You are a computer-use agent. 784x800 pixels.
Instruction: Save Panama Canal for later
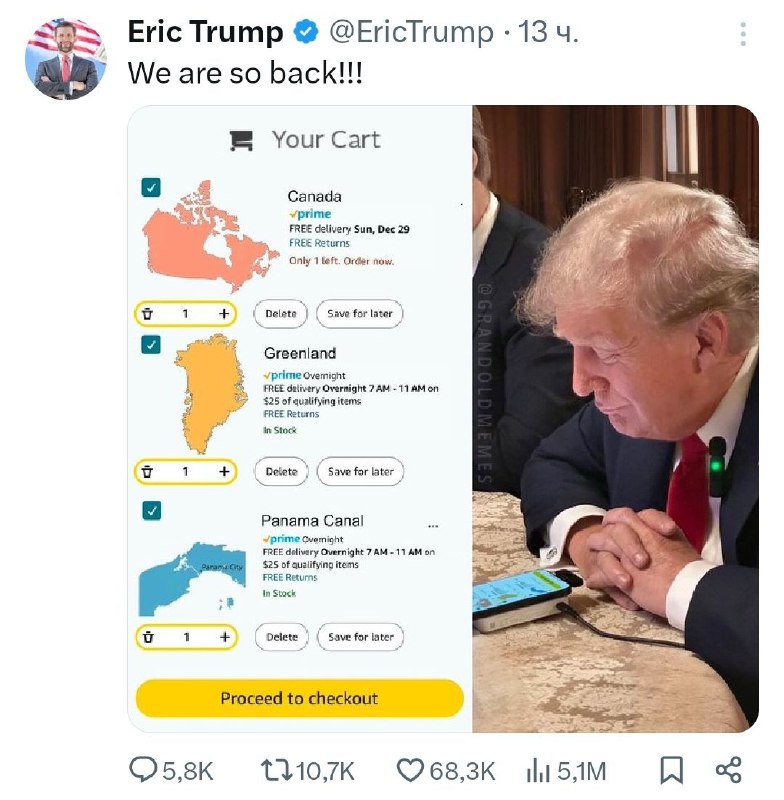[361, 637]
